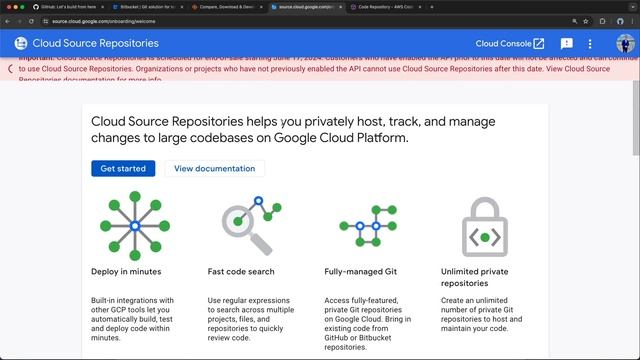Image resolution: width=640 pixels, height=360 pixels.
Task: Open a new browser tab
Action: pyautogui.click(x=432, y=7)
